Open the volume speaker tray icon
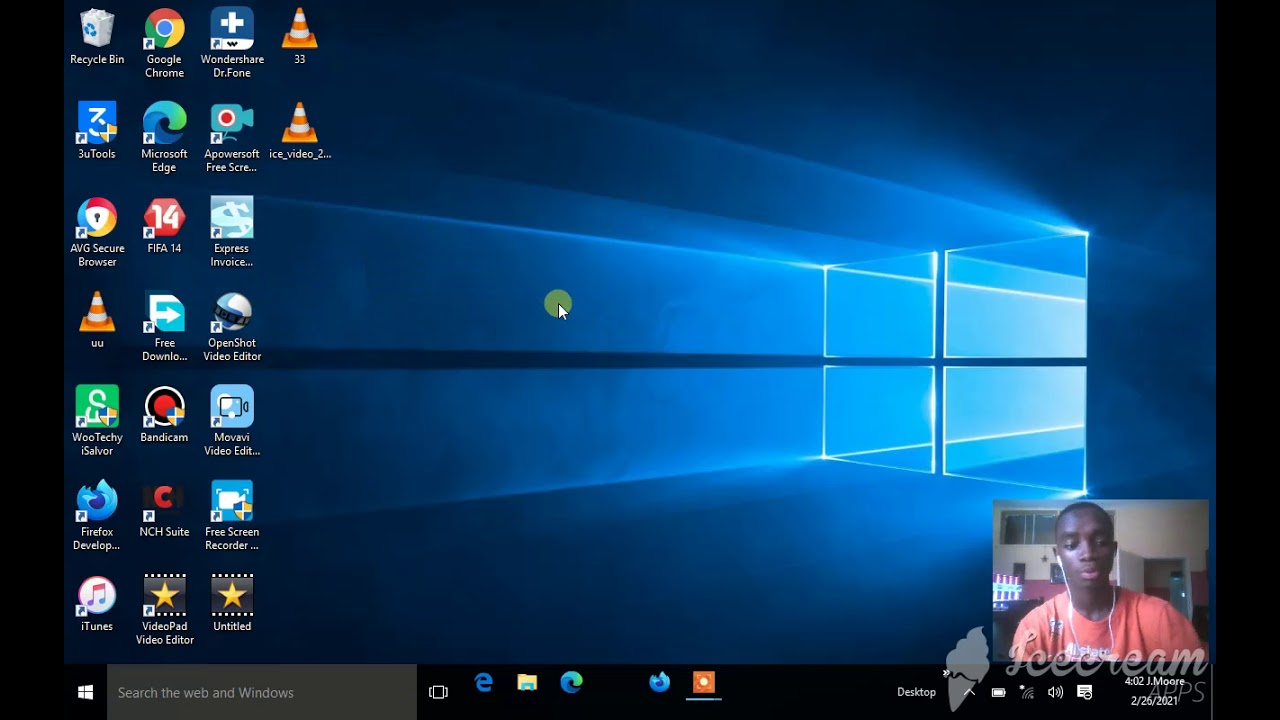The width and height of the screenshot is (1280, 720). click(x=1055, y=692)
